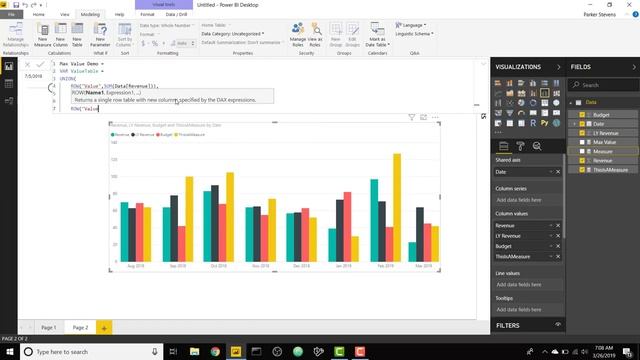
Task: Switch to Model relationships view in sidebar
Action: 9,101
